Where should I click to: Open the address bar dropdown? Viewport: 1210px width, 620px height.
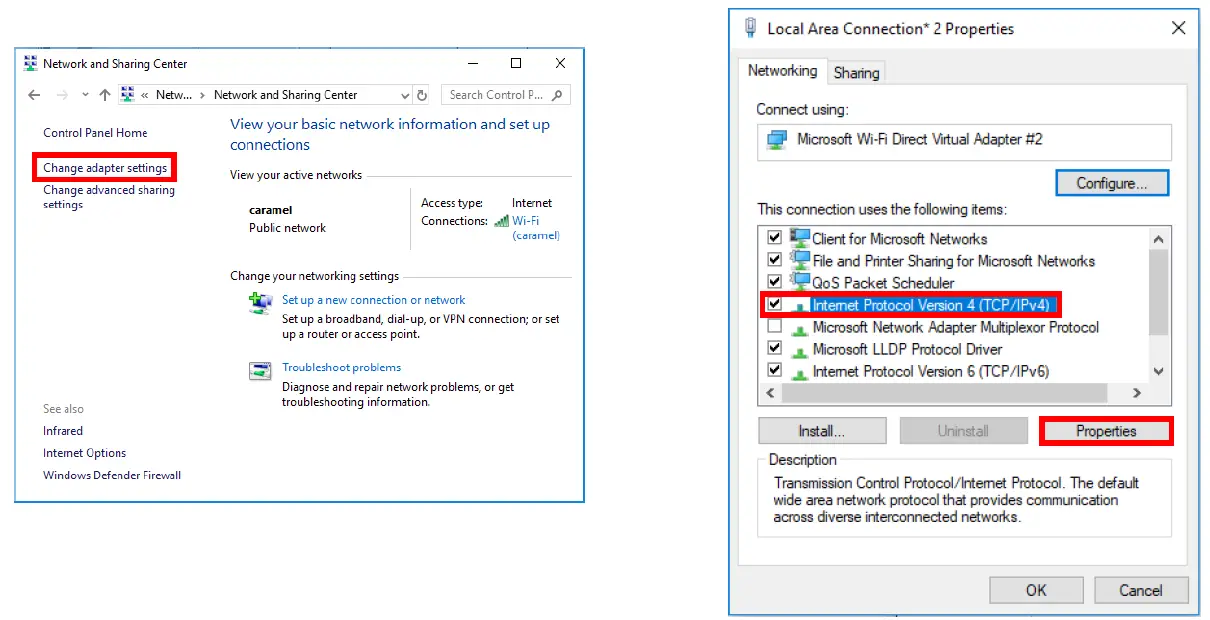click(x=404, y=94)
